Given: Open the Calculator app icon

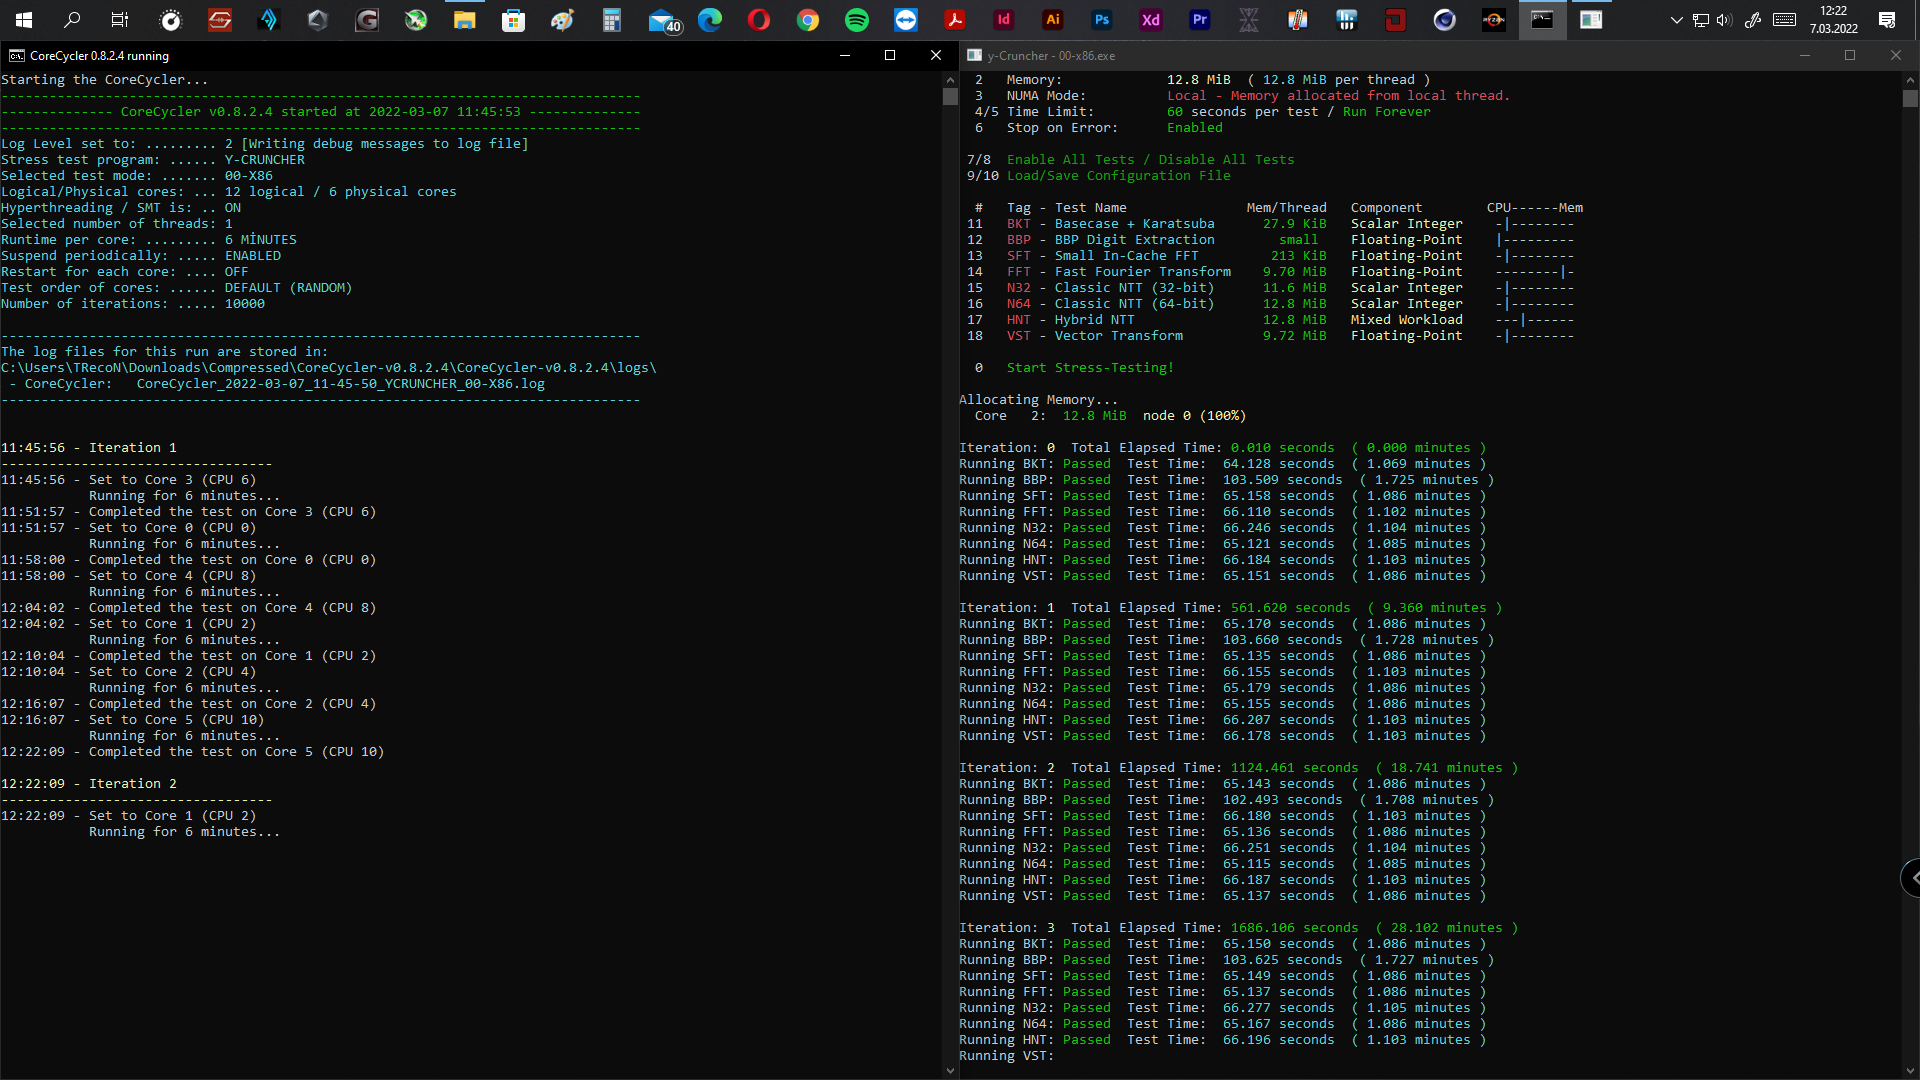Looking at the screenshot, I should click(x=612, y=20).
